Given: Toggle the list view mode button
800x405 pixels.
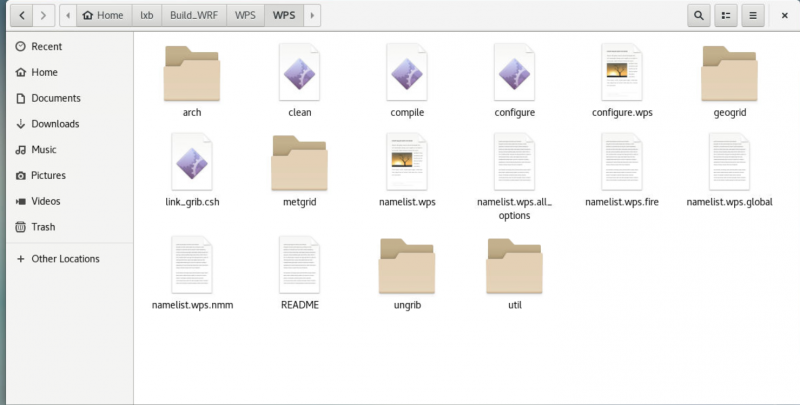Looking at the screenshot, I should [x=726, y=15].
